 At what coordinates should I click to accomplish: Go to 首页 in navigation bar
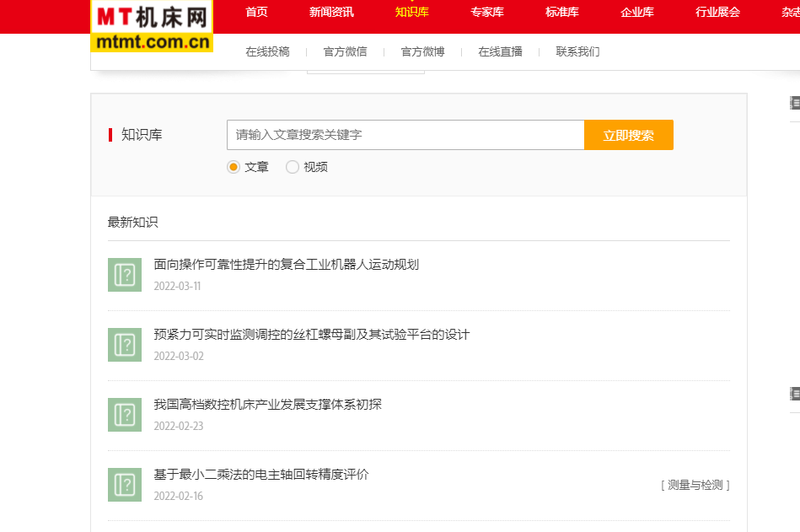[x=256, y=12]
